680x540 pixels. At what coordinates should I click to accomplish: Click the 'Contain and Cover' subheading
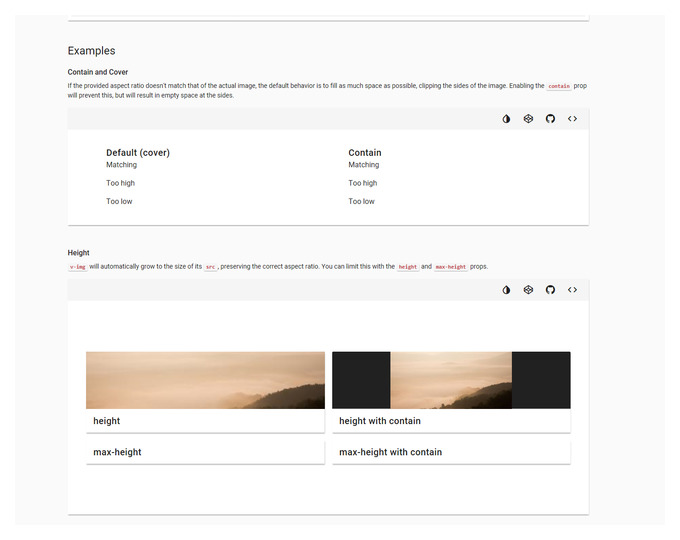point(98,72)
